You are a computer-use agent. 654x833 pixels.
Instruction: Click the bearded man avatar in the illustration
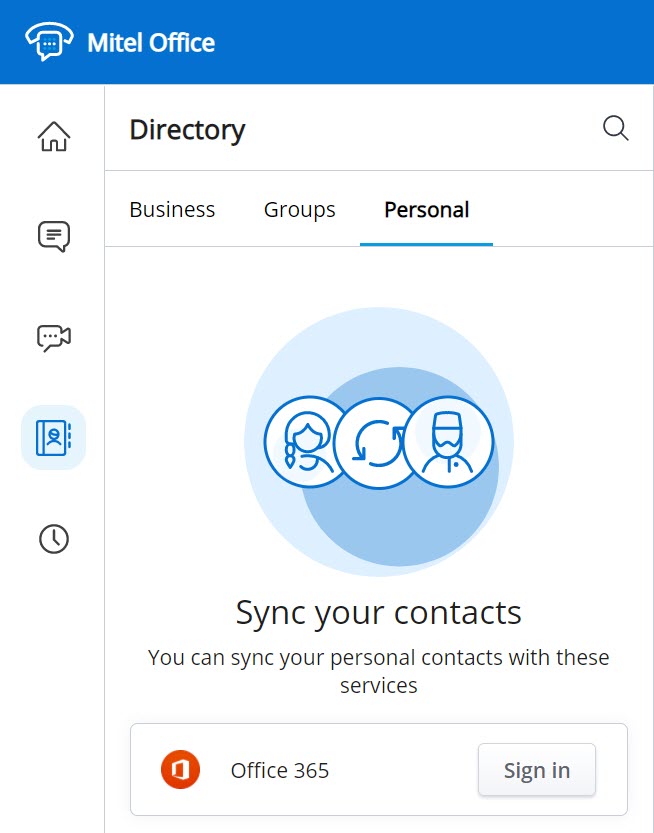point(448,442)
